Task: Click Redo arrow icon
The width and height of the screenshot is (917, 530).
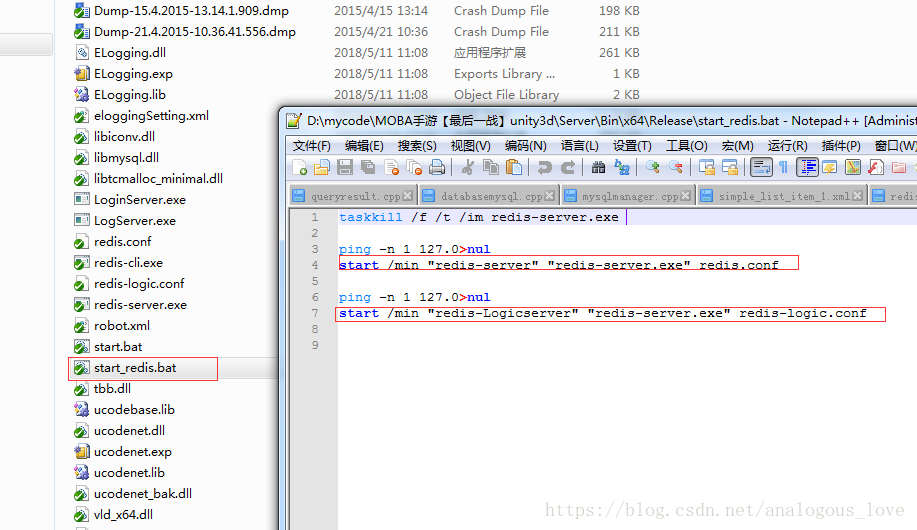Action: coord(568,168)
